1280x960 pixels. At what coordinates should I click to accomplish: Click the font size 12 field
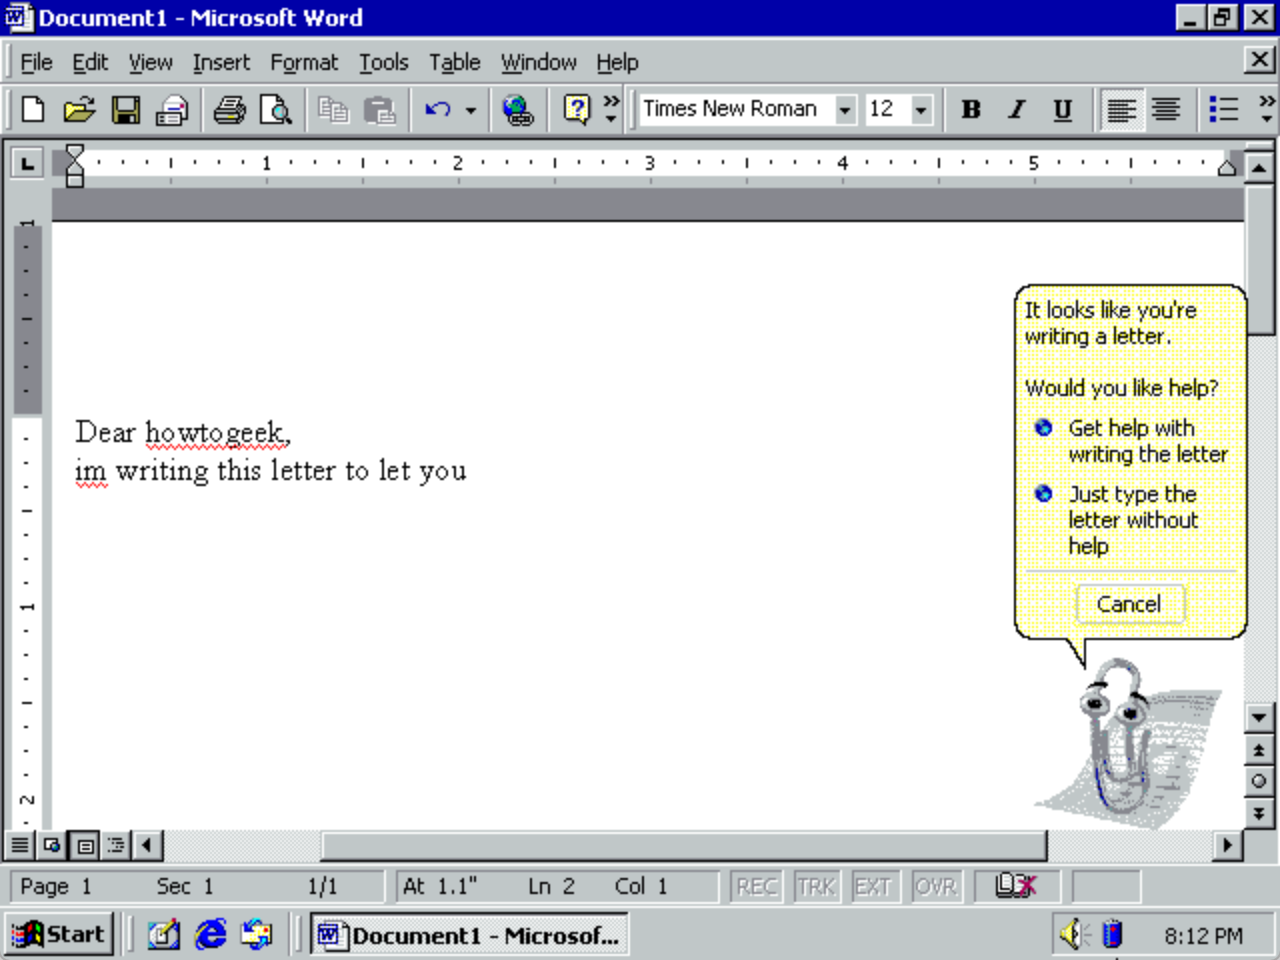[x=888, y=109]
